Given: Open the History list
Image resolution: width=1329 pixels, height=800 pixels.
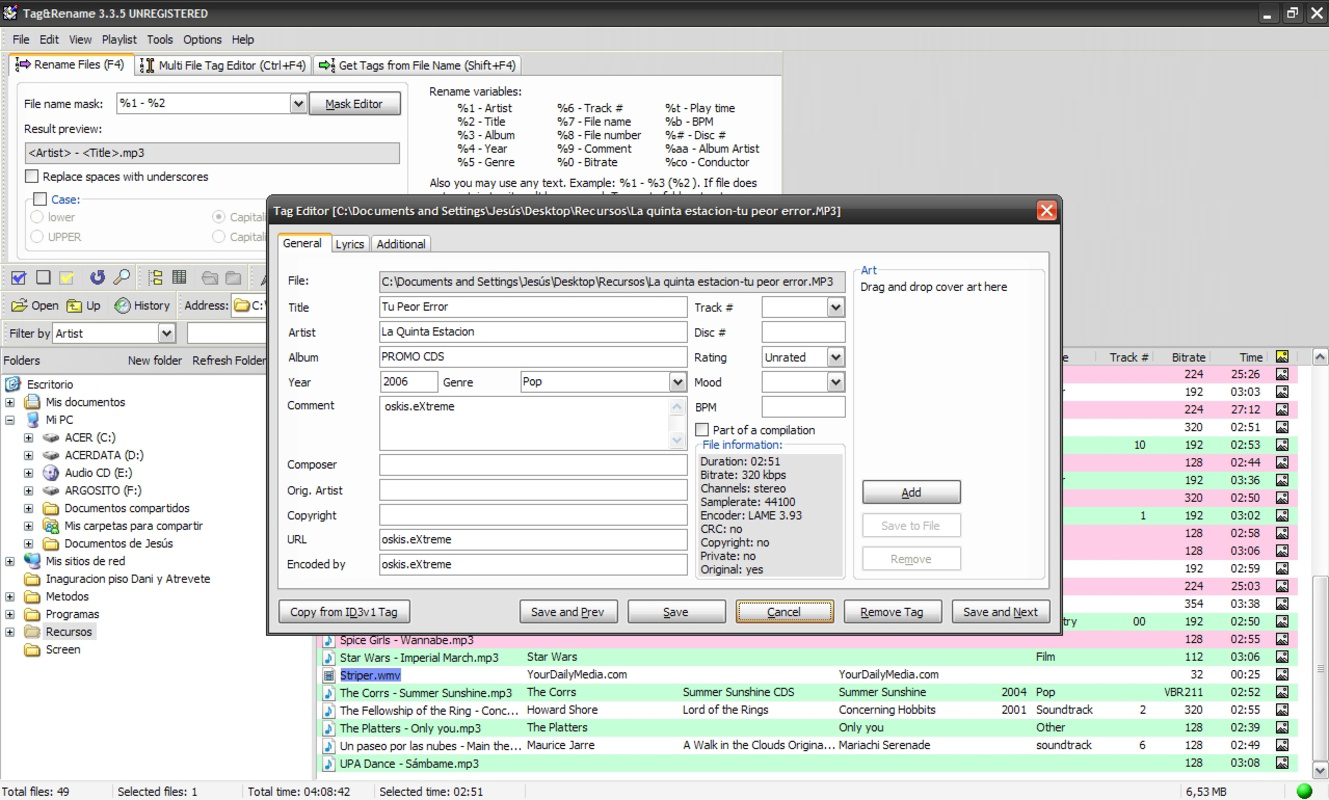Looking at the screenshot, I should pos(142,305).
